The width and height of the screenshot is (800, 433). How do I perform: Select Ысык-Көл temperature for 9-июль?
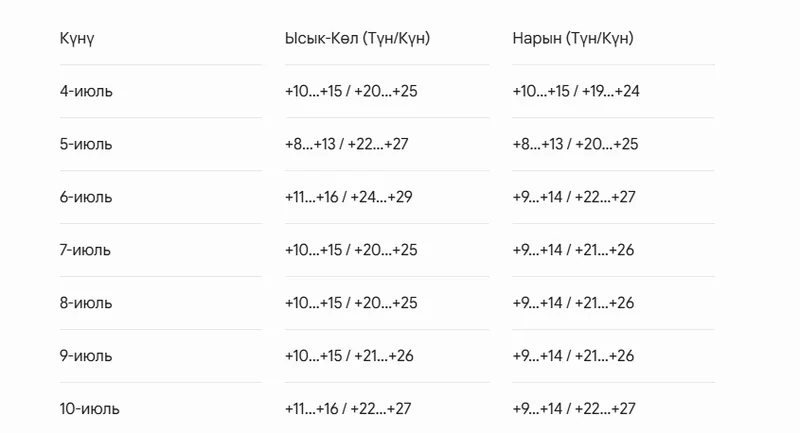pyautogui.click(x=349, y=356)
